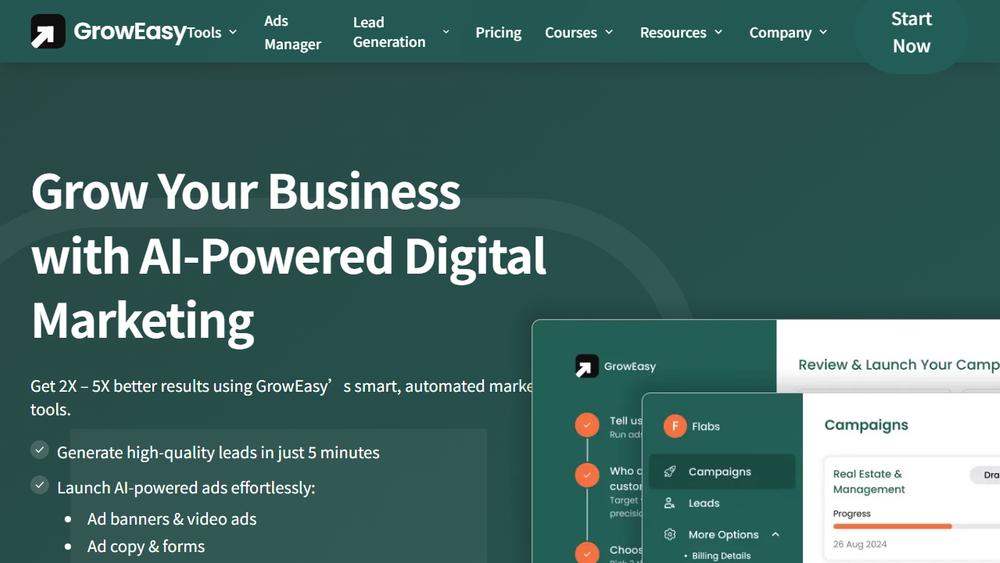Click the Flabs account name

tap(705, 427)
